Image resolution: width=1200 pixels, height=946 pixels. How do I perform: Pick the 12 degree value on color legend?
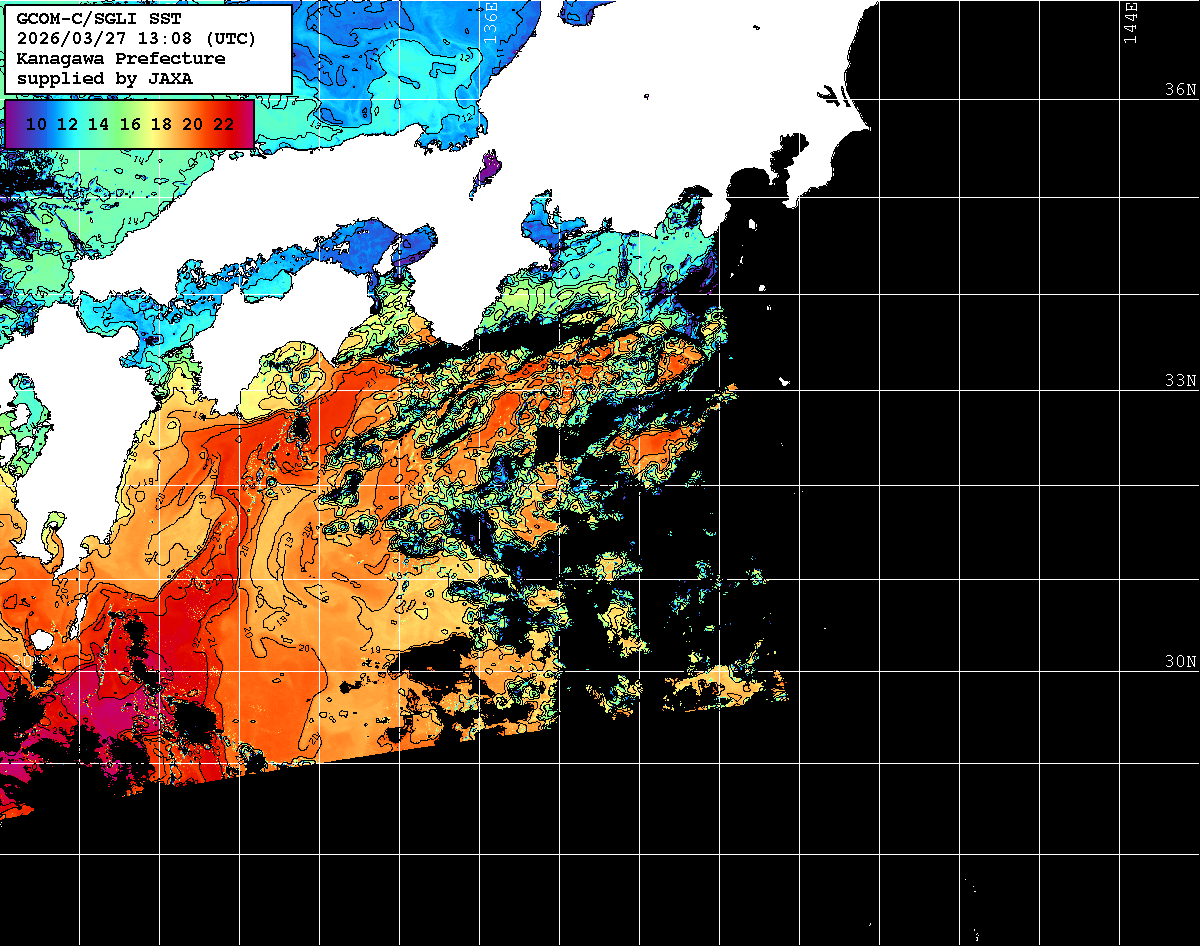(x=68, y=124)
